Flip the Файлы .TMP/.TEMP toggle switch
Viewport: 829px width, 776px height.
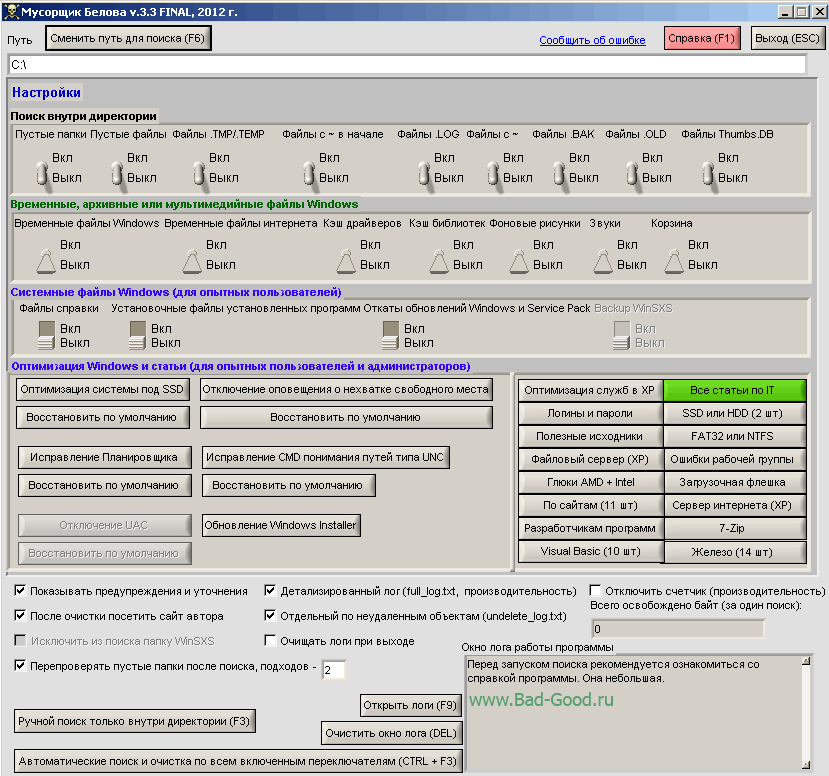click(x=199, y=173)
